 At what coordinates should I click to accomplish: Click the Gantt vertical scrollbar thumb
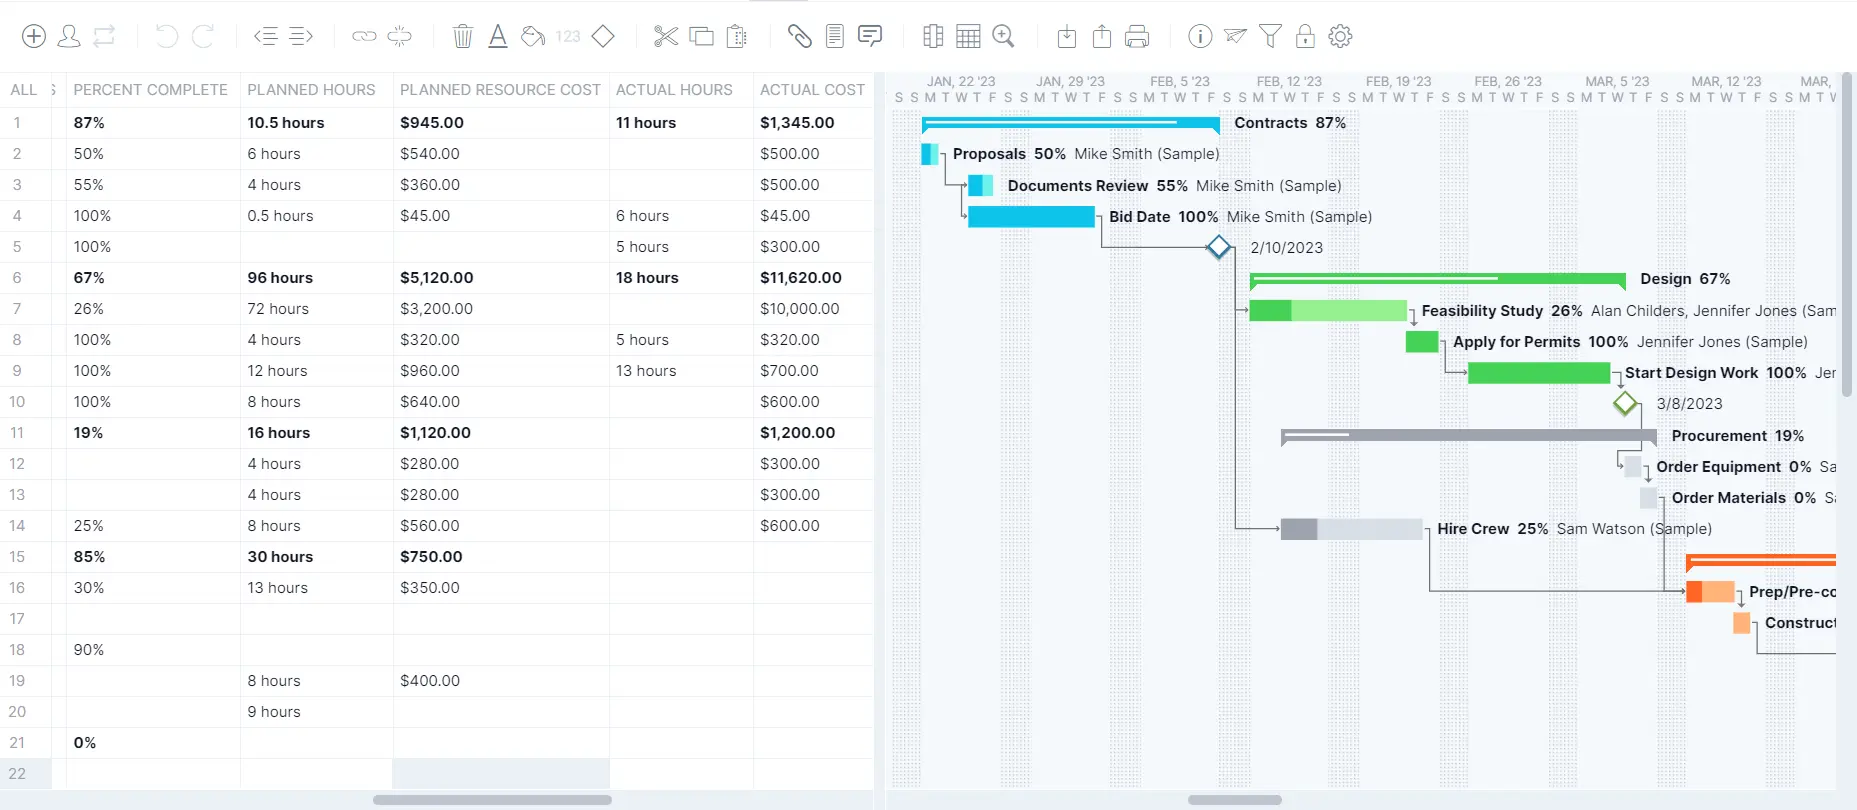(1847, 235)
